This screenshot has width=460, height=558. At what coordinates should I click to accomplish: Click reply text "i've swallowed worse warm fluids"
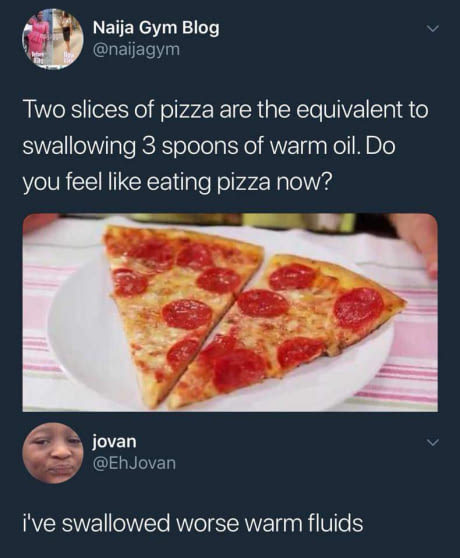click(x=192, y=523)
